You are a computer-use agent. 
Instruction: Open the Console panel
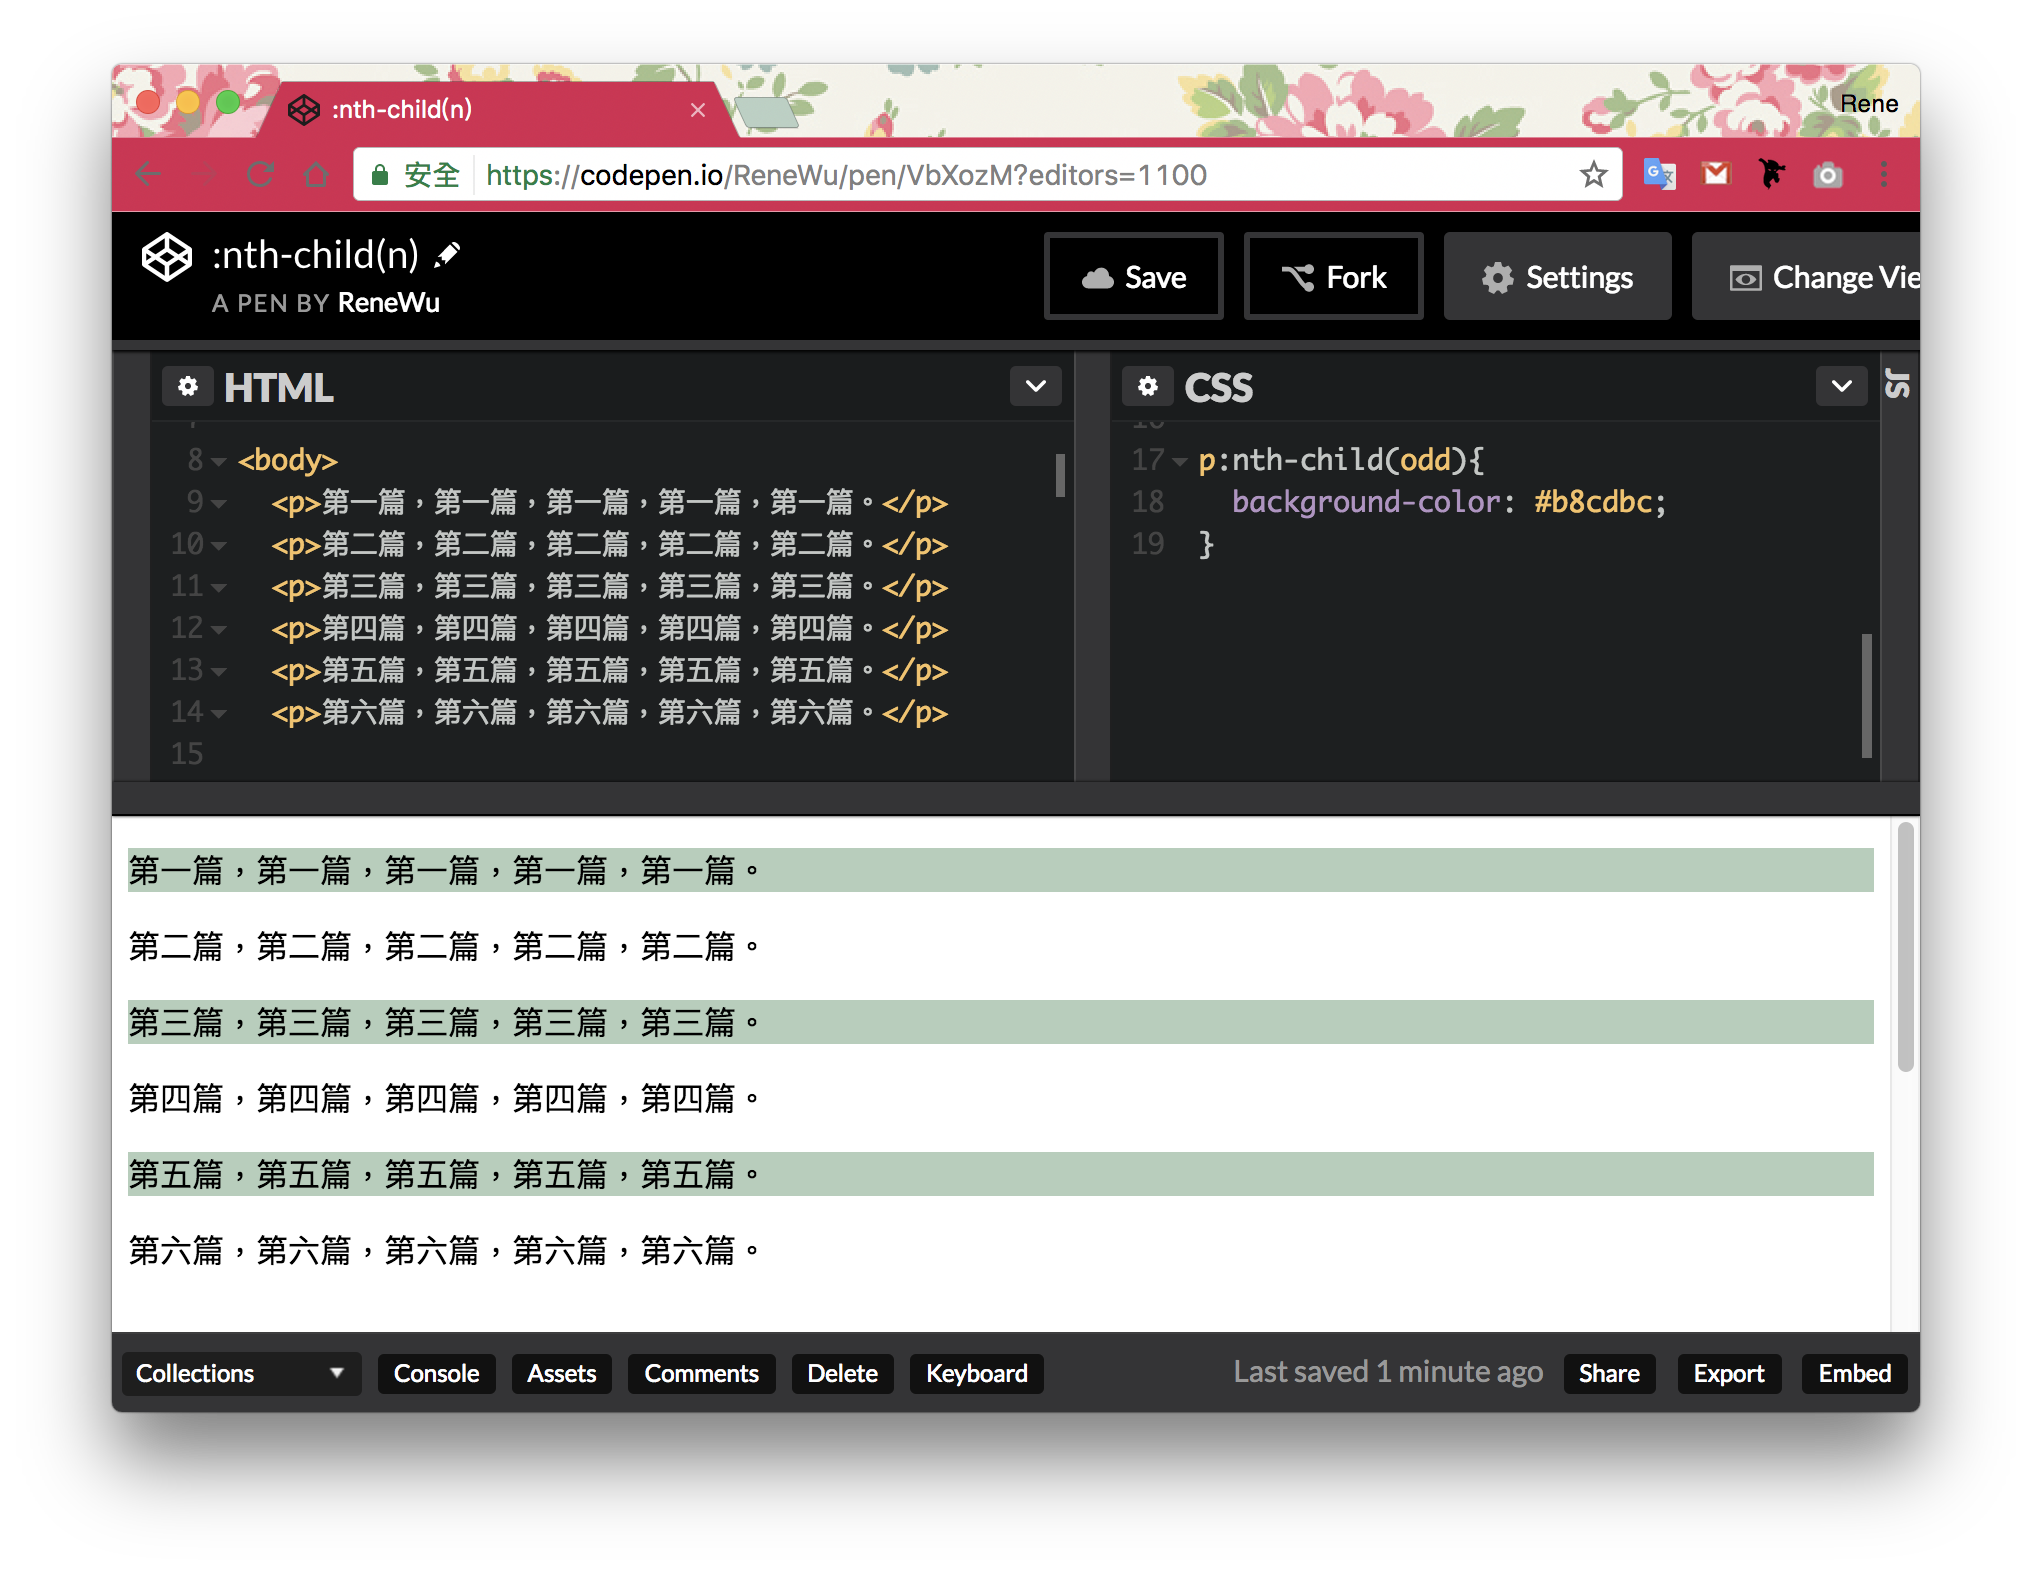(436, 1373)
